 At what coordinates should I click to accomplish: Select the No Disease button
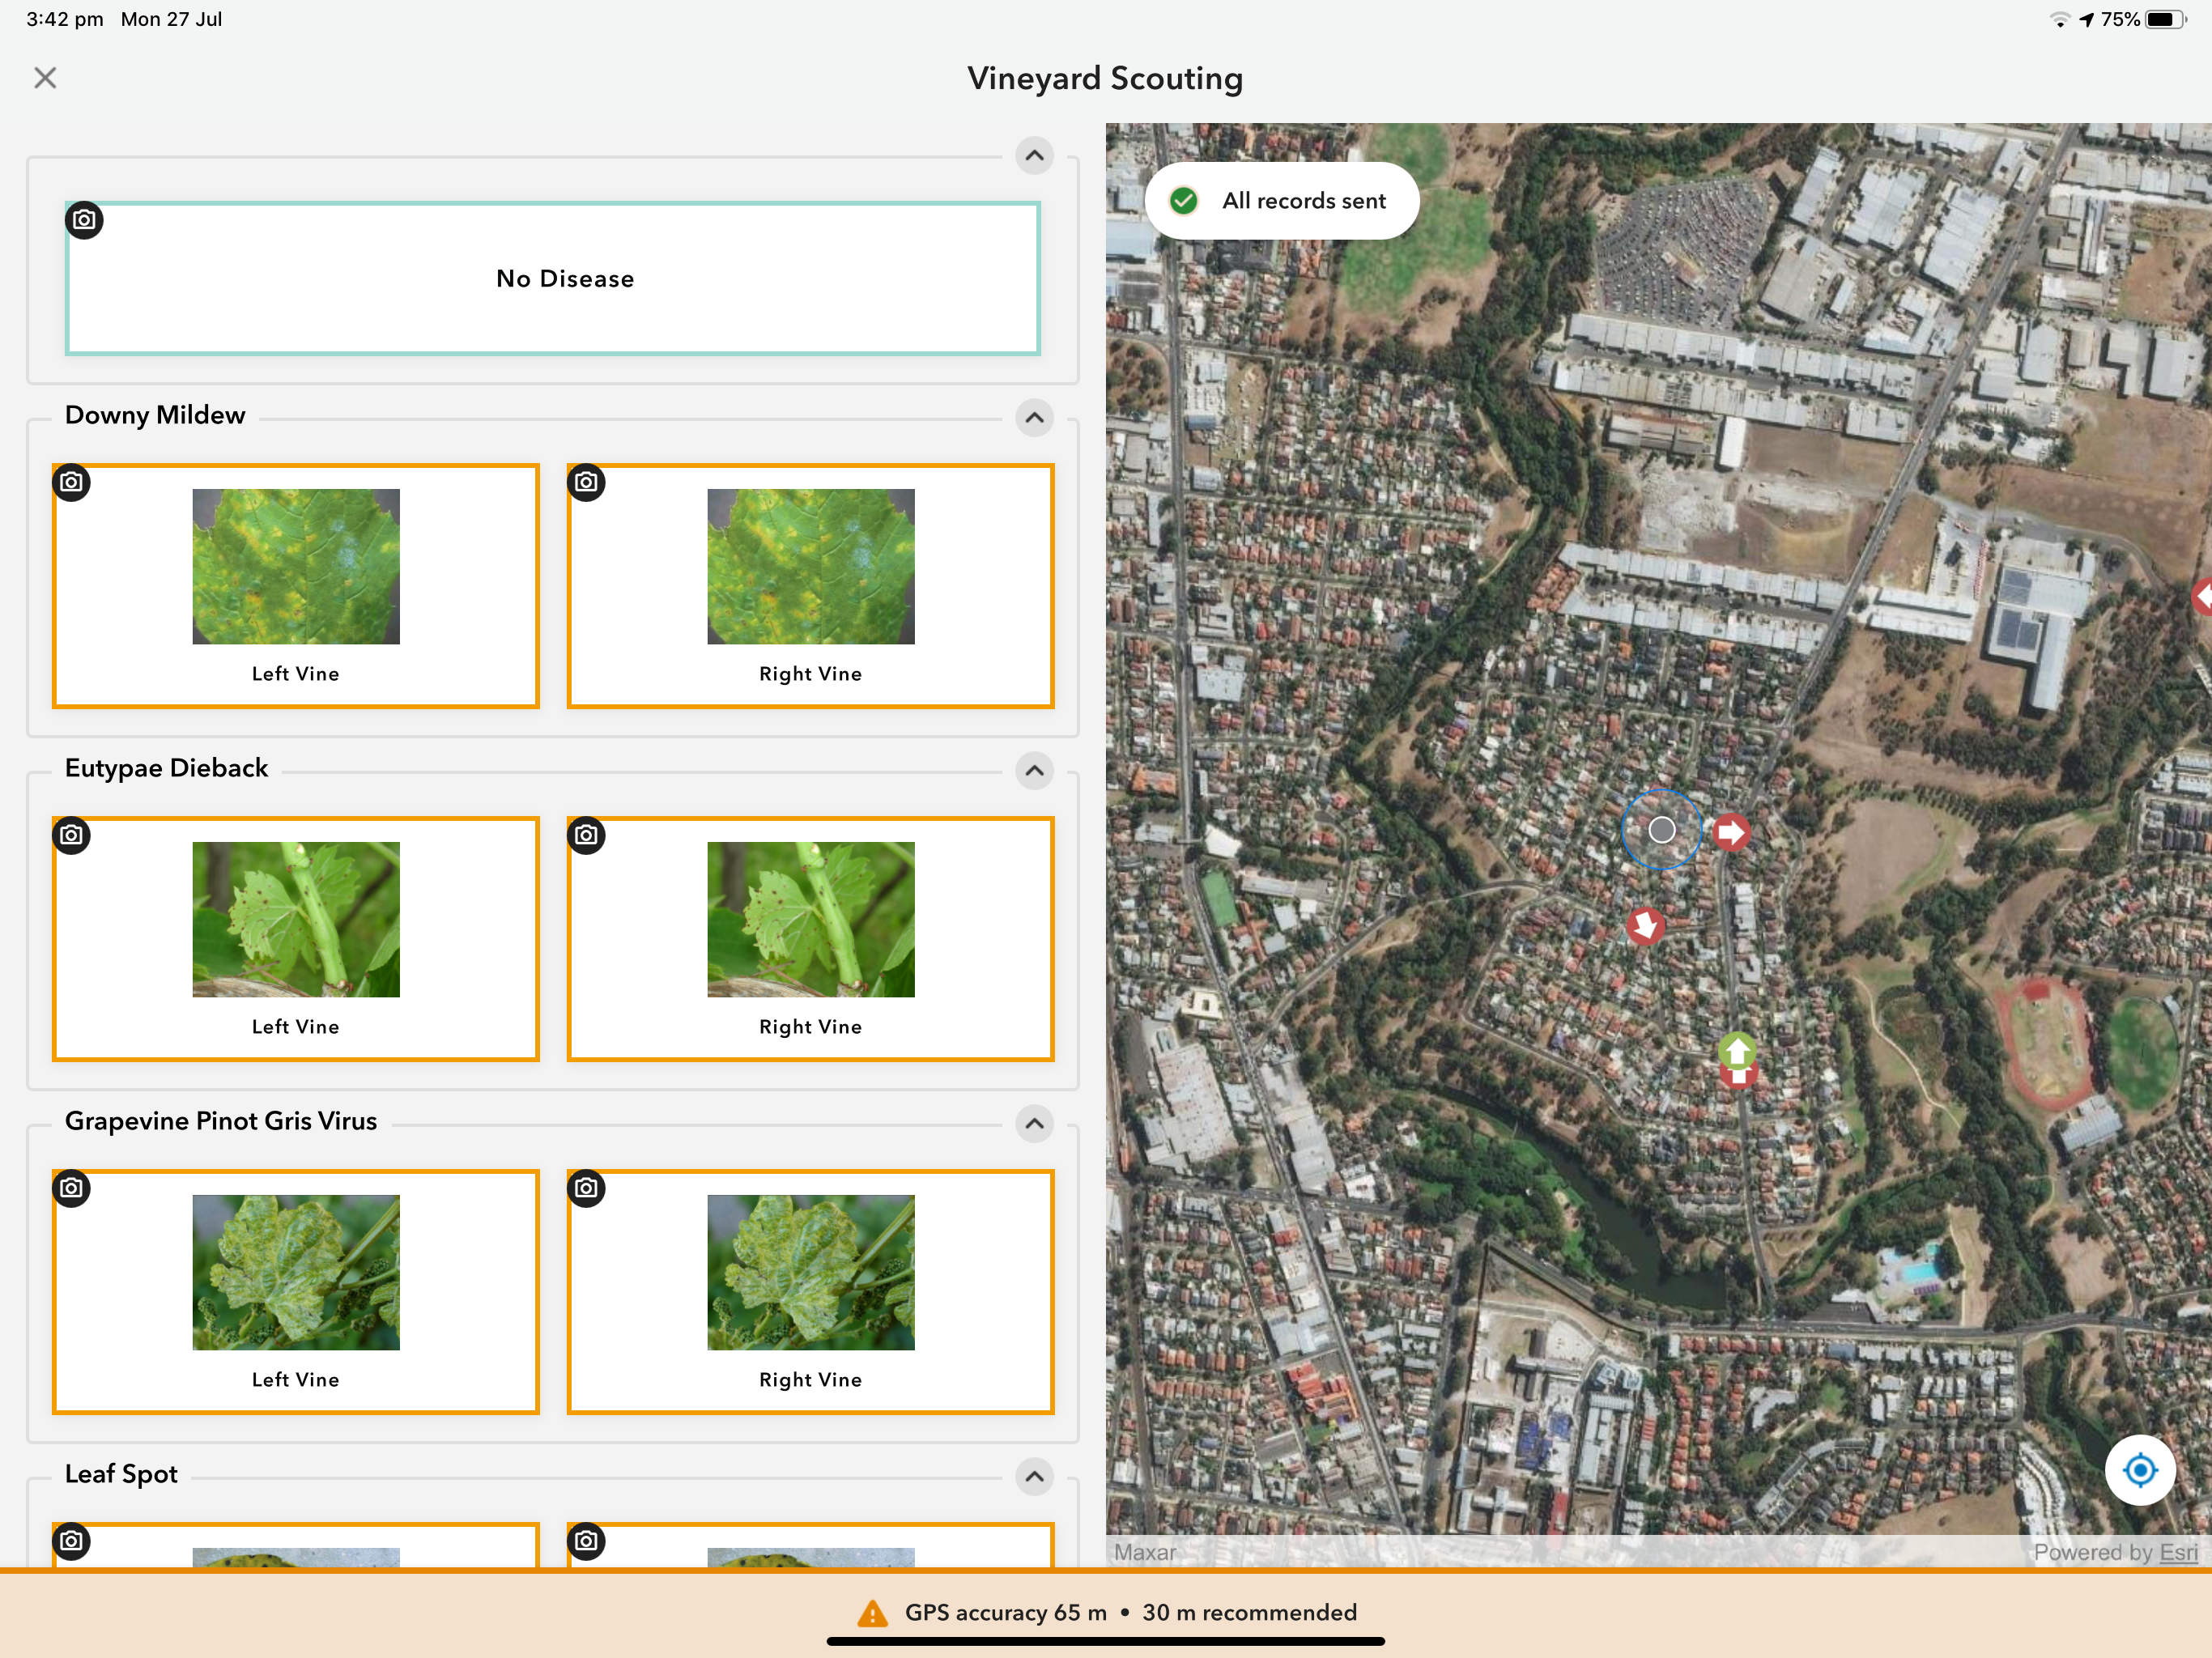click(553, 279)
